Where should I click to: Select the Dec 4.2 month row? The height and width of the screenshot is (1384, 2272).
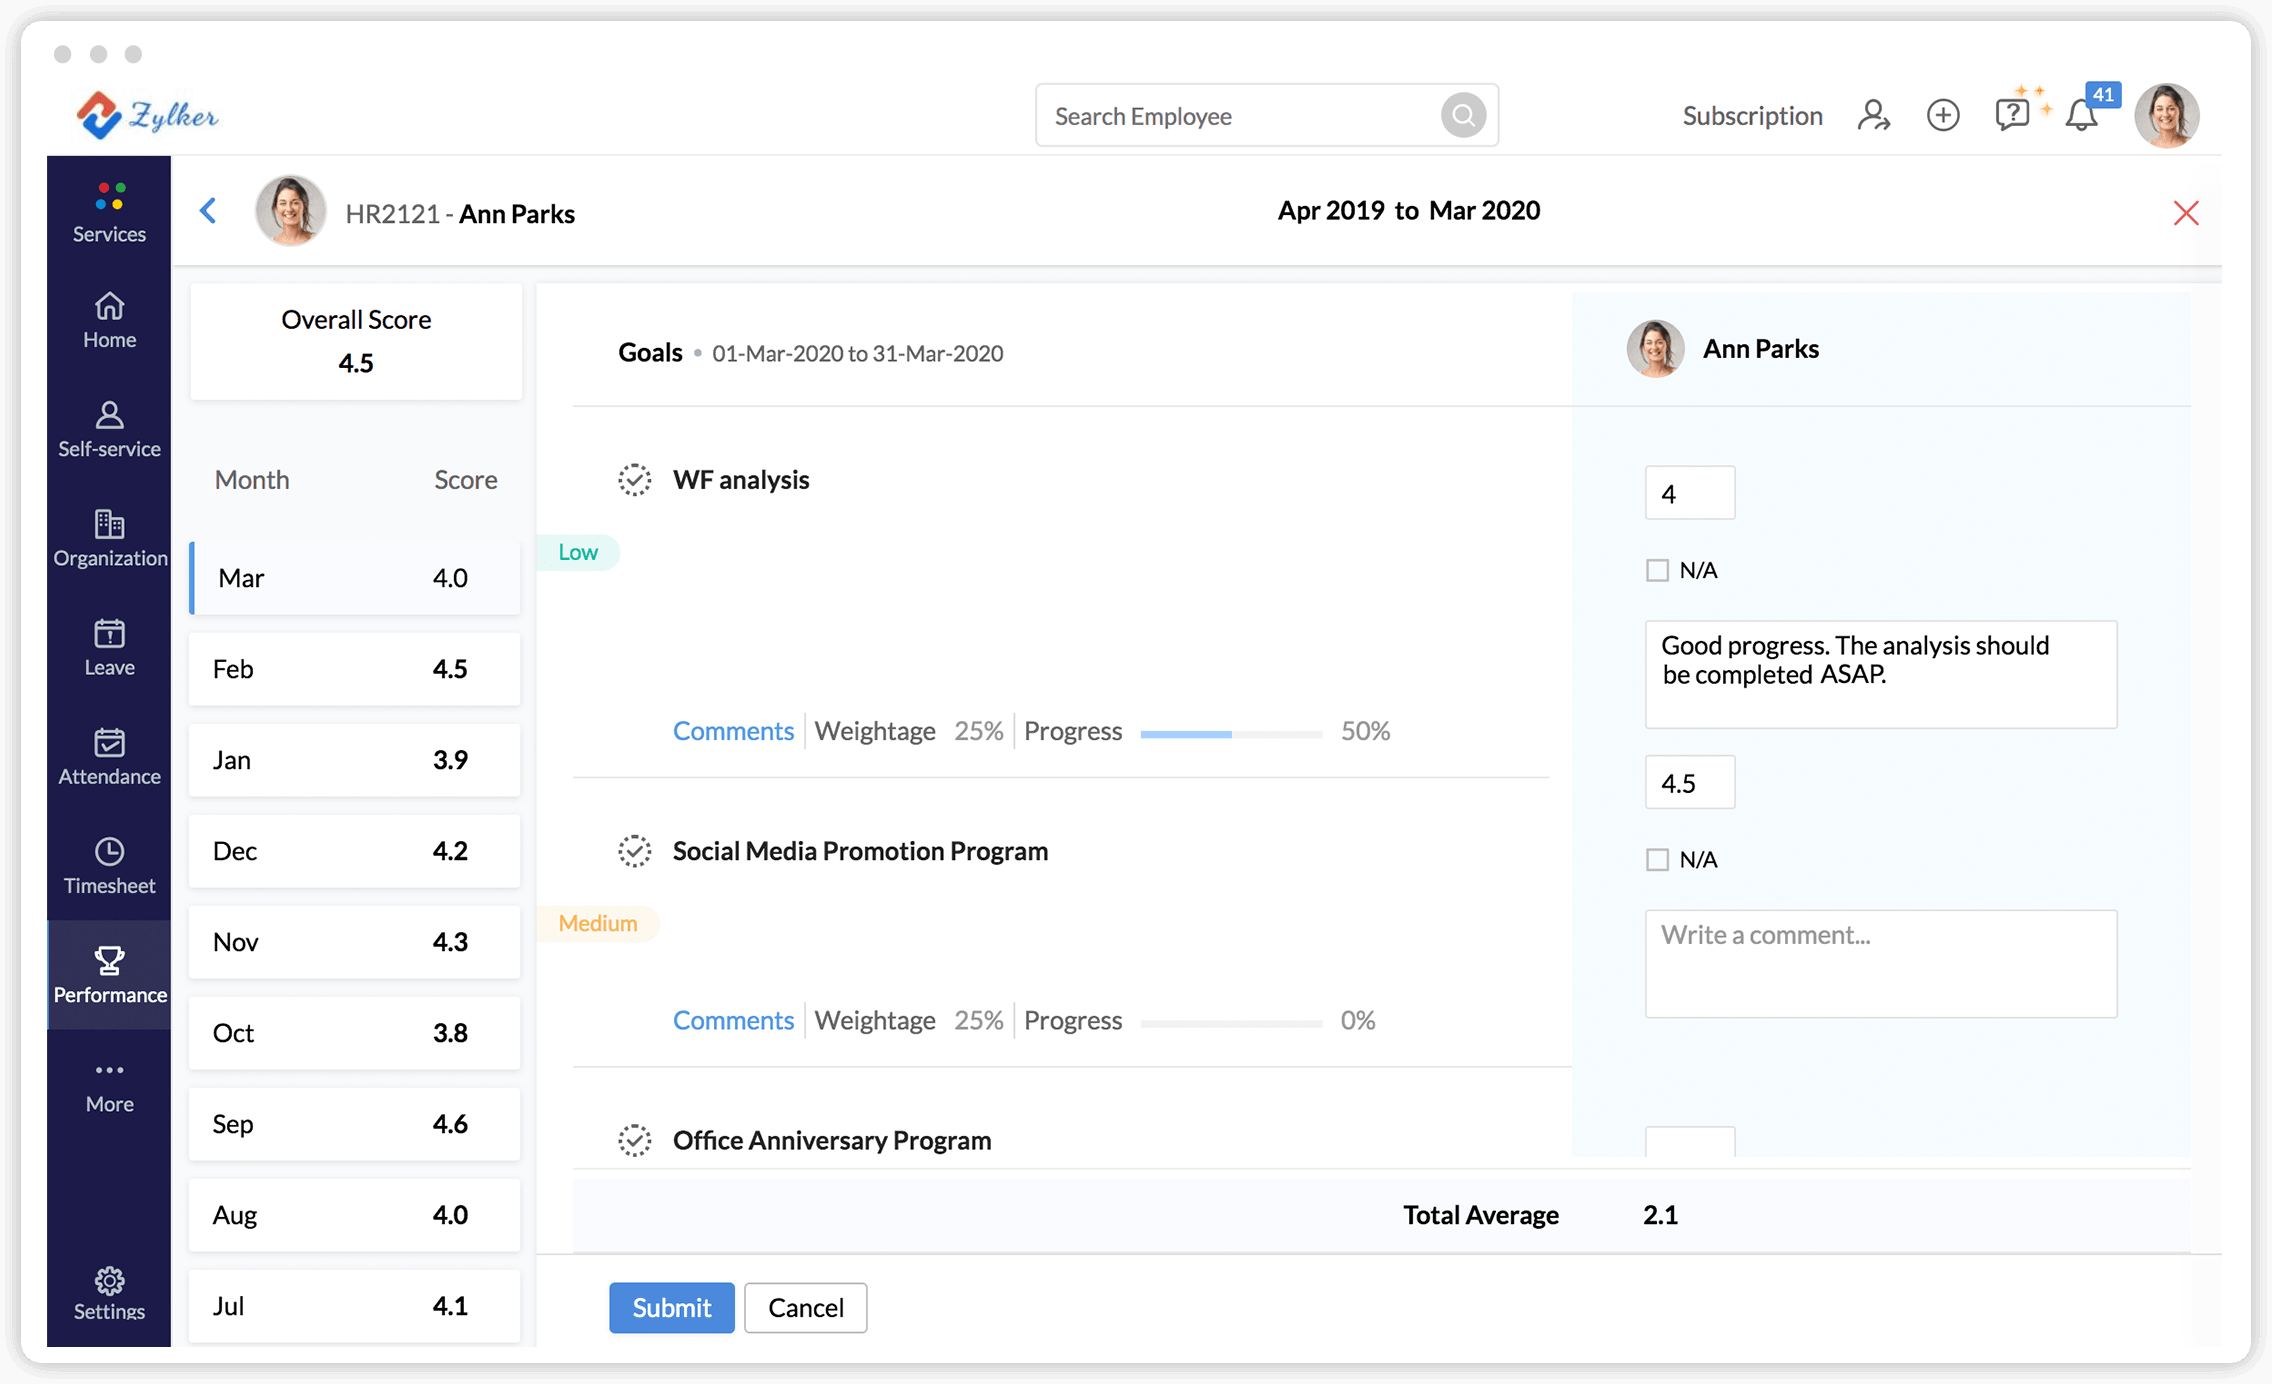tap(355, 851)
